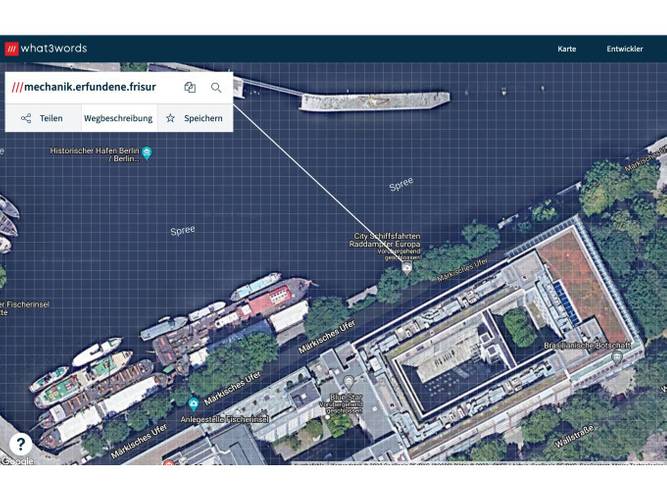Click the star icon beside Speichern
The width and height of the screenshot is (667, 500).
(x=170, y=118)
